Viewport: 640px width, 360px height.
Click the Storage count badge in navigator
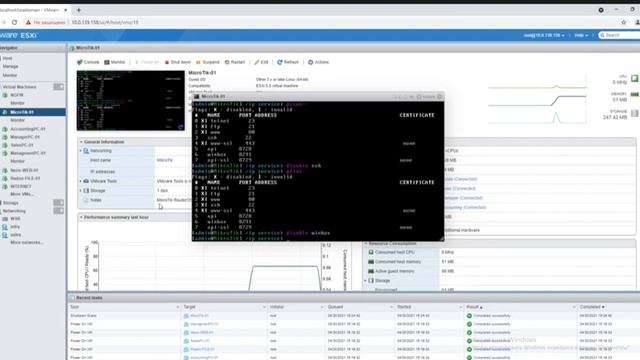tap(58, 202)
